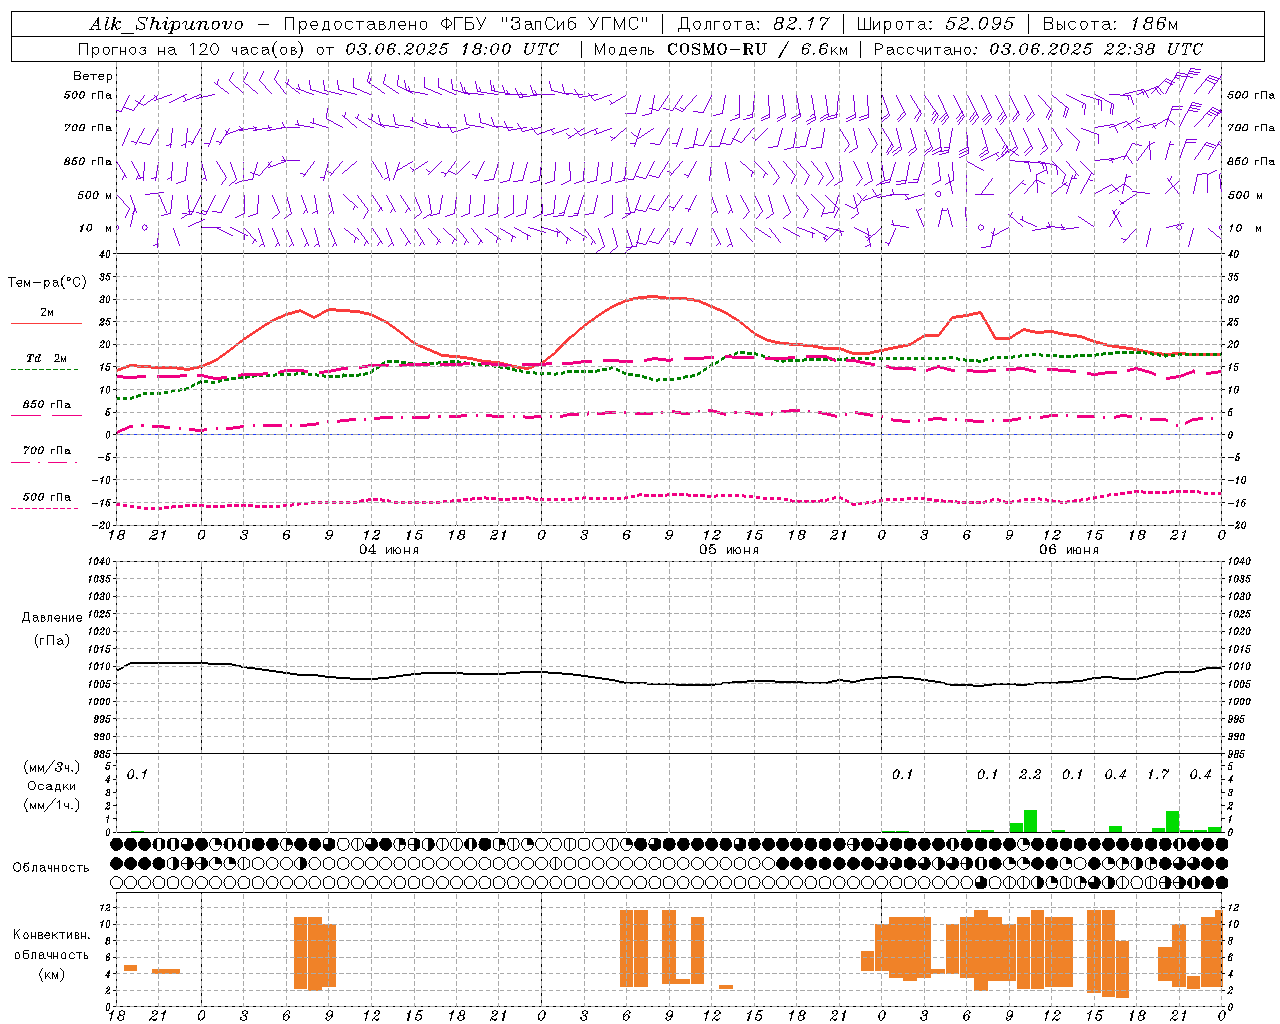Click the 'Осадки' precipitation label

click(x=52, y=786)
